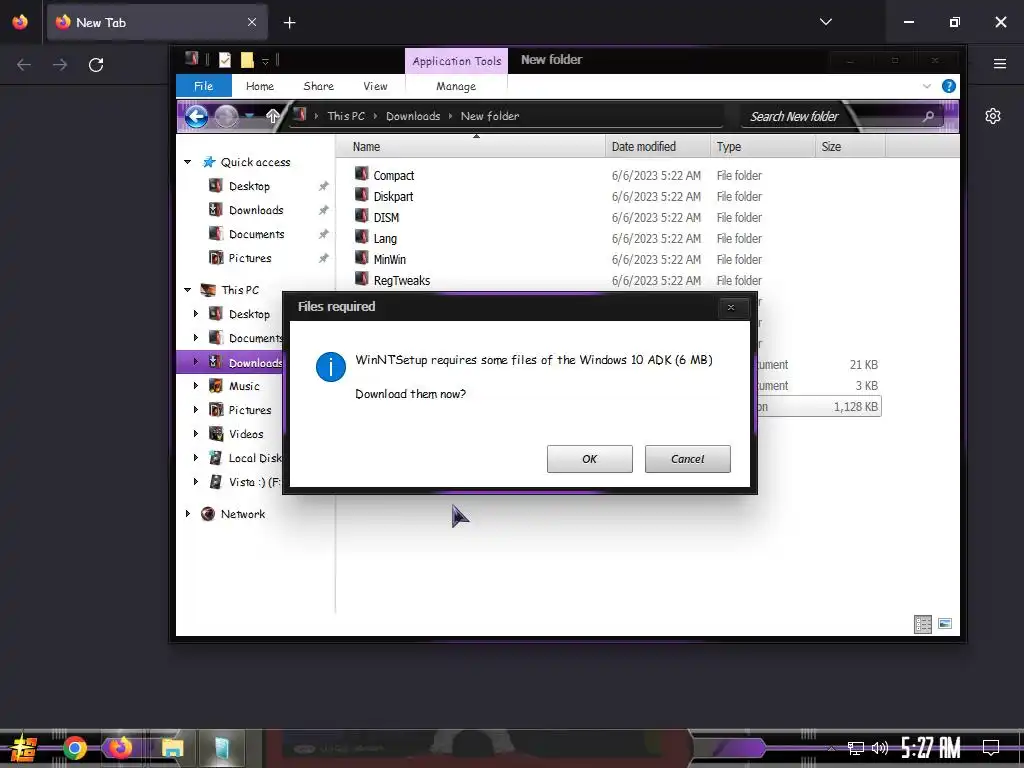Click OK to download ADK files
Image resolution: width=1024 pixels, height=768 pixels.
(x=589, y=459)
